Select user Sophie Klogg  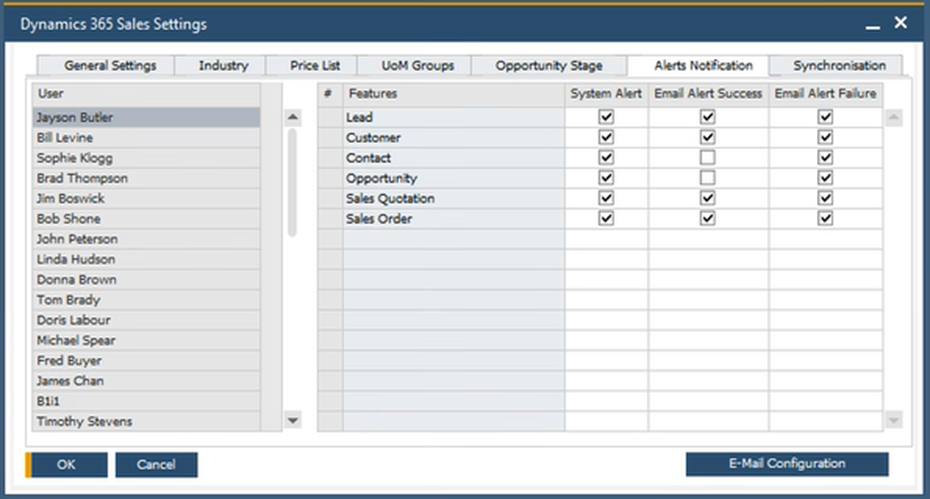tap(75, 158)
